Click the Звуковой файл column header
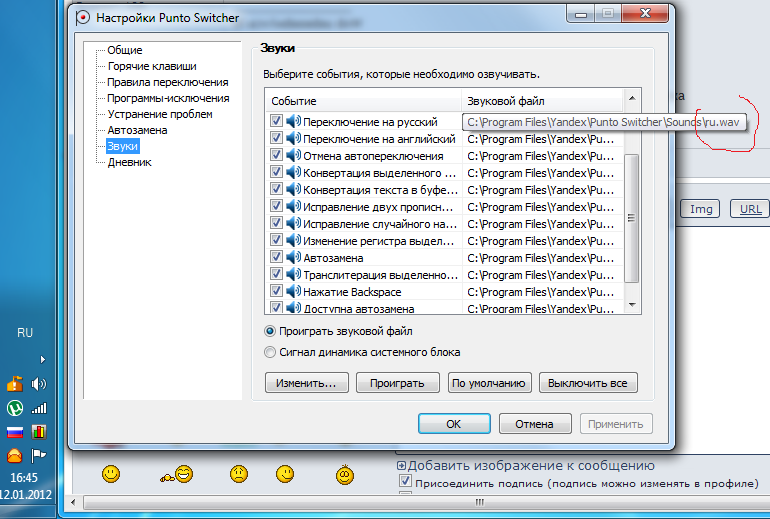The width and height of the screenshot is (770, 519). pyautogui.click(x=542, y=101)
